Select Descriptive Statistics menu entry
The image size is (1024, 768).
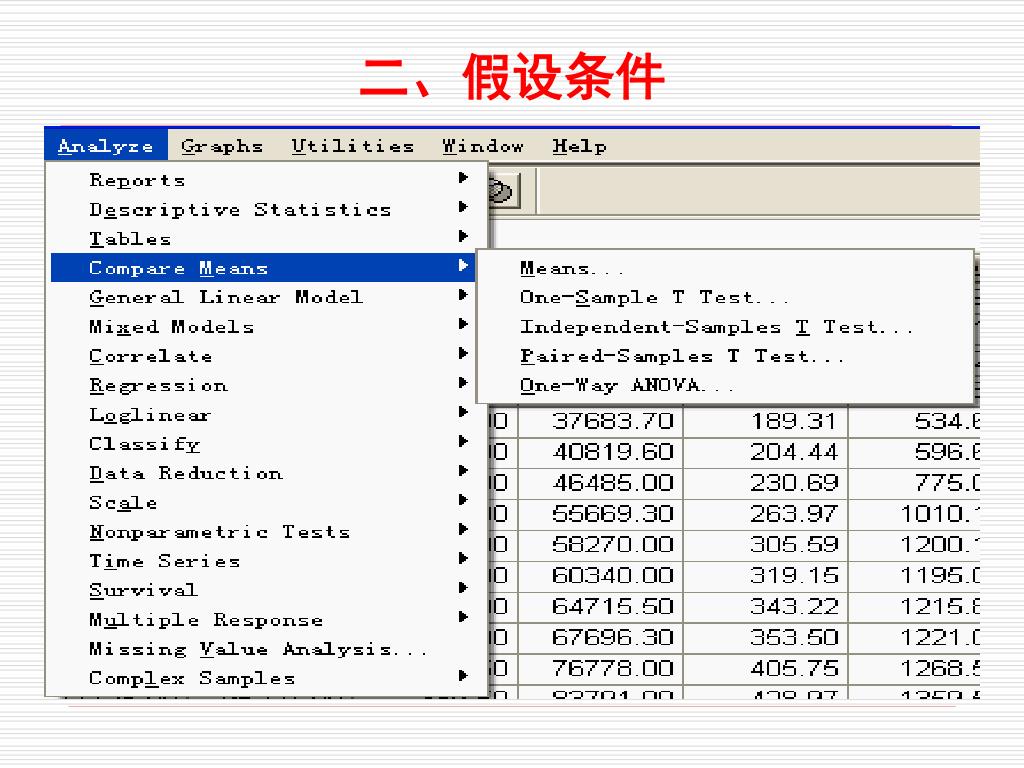click(261, 209)
